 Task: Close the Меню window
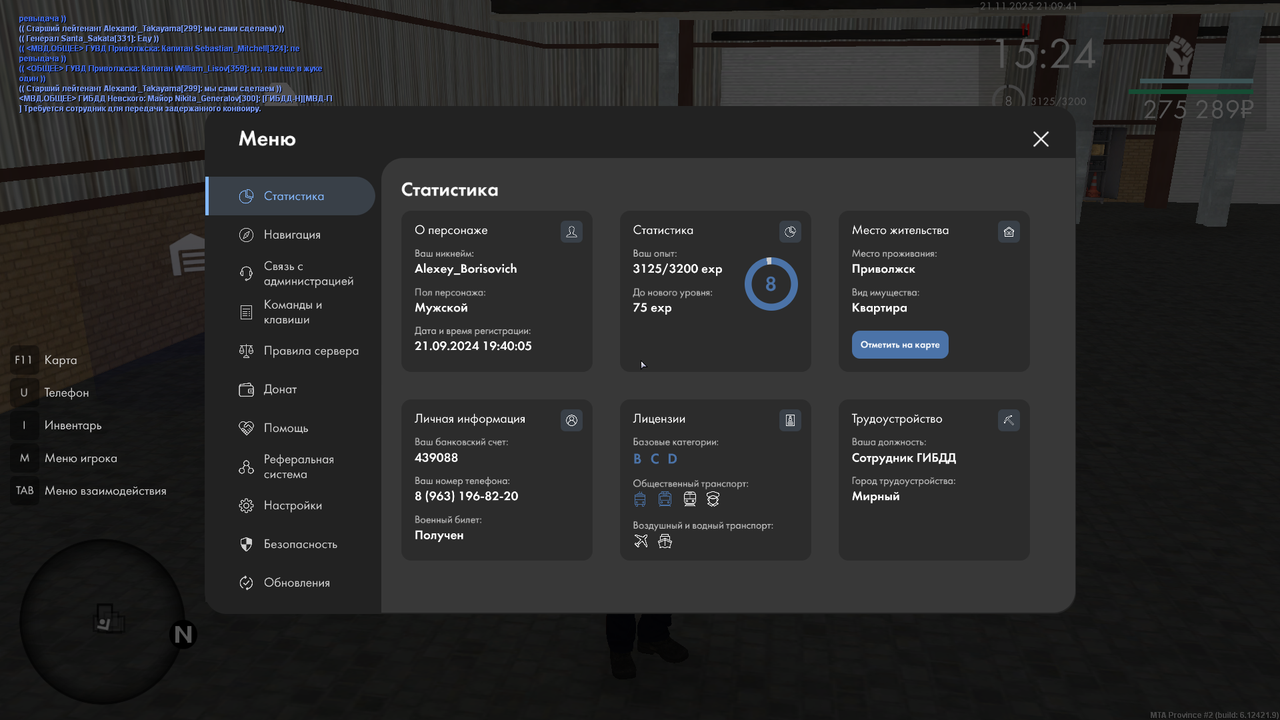1041,139
